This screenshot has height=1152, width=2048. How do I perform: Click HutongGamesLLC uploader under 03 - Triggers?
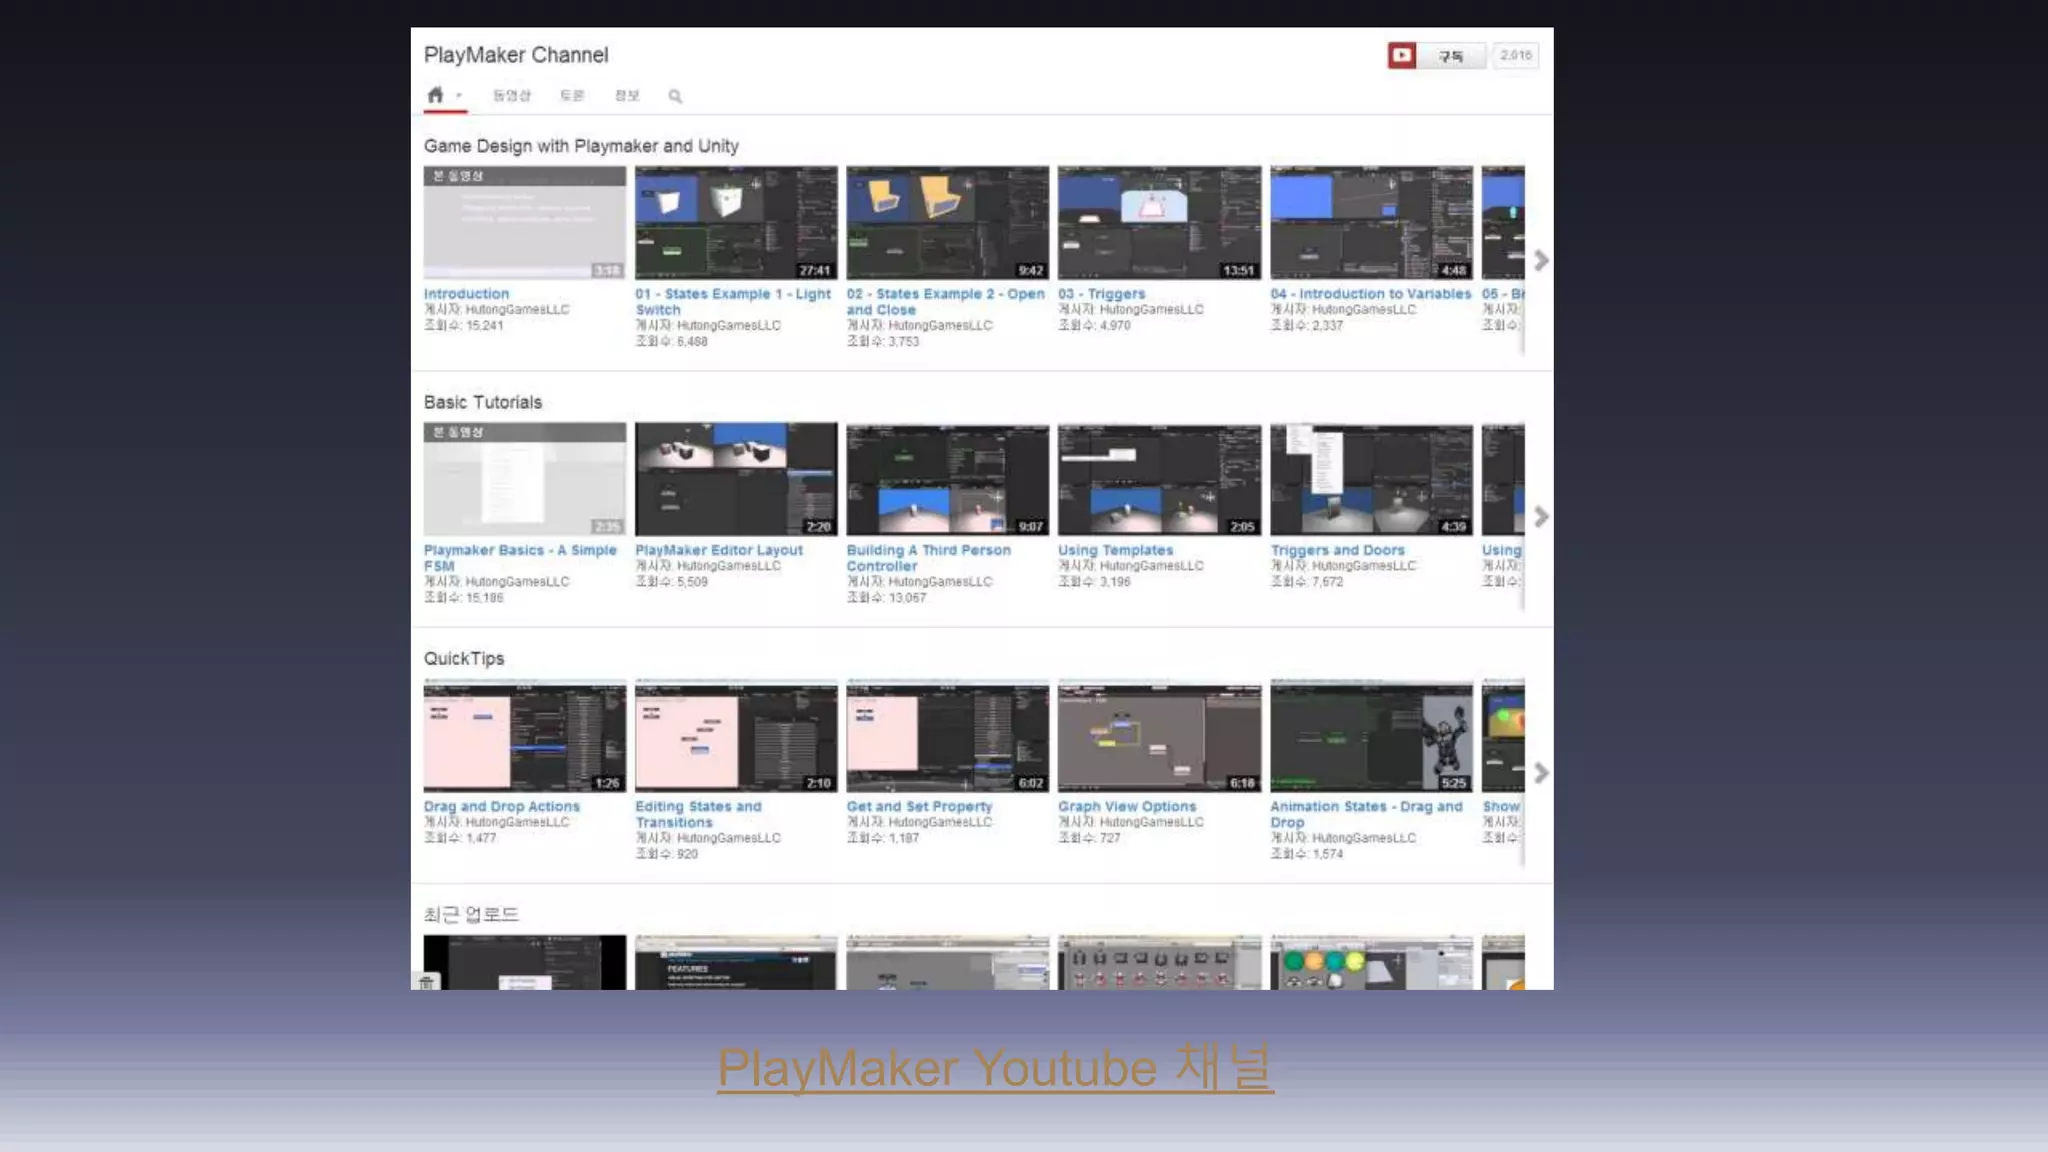coord(1152,310)
